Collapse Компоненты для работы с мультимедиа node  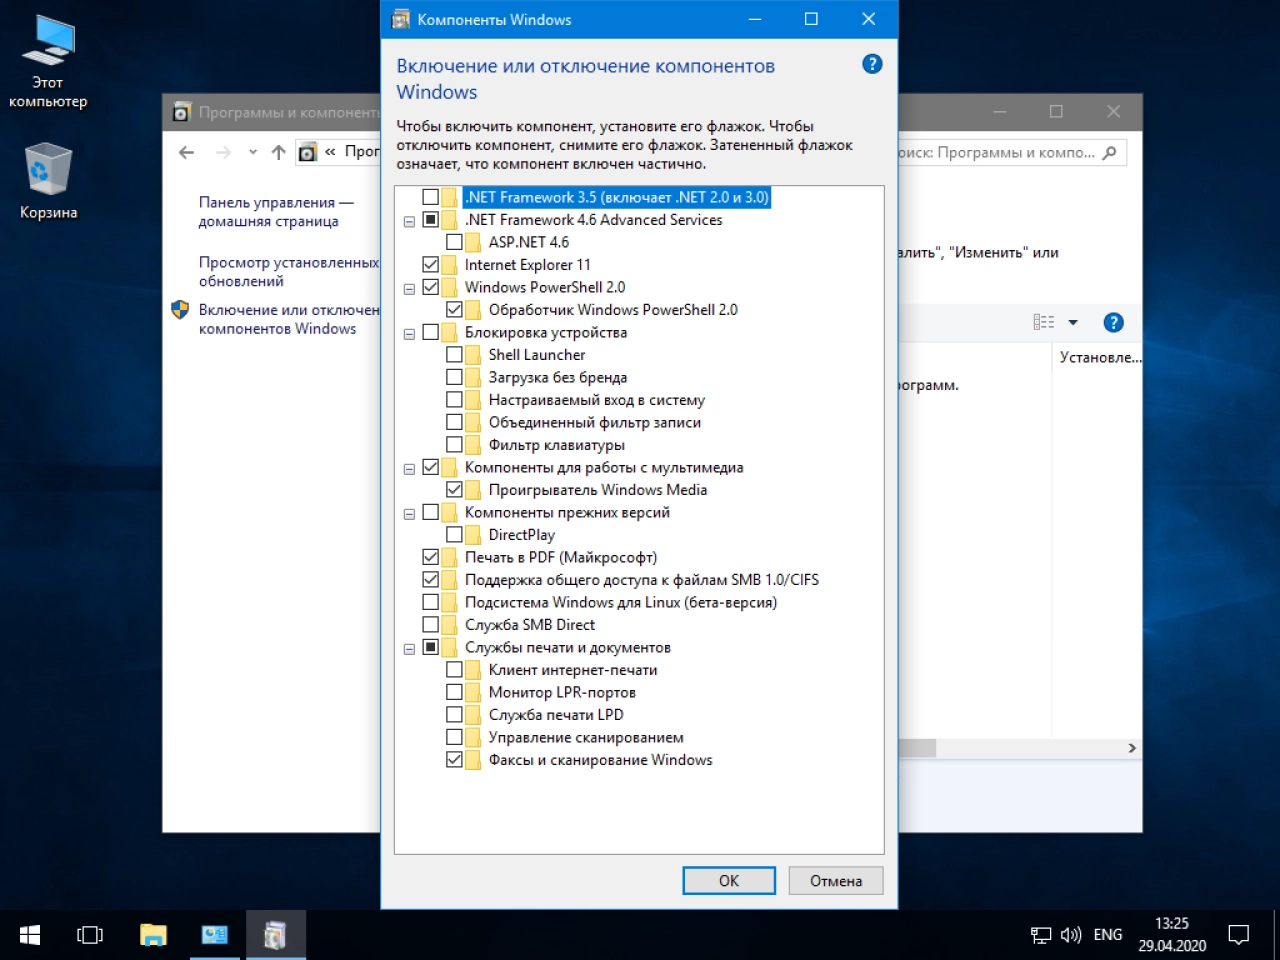[x=409, y=468]
